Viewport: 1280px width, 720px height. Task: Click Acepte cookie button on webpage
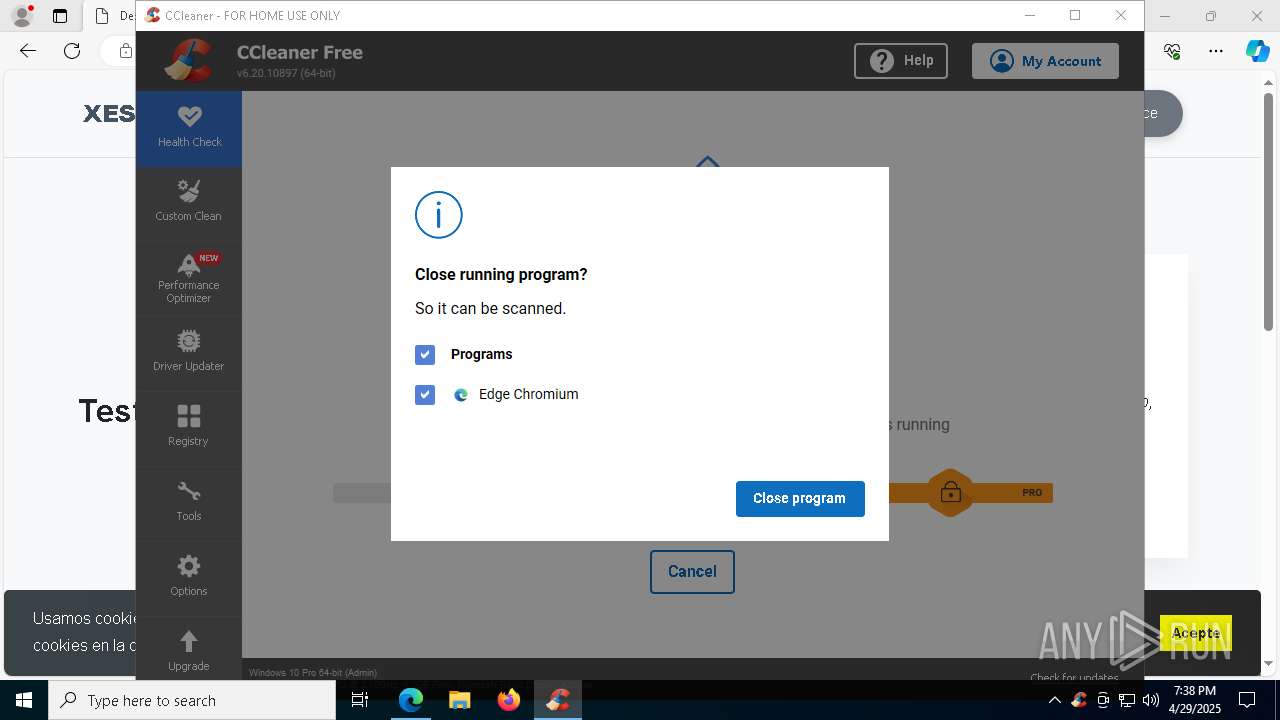click(x=1196, y=633)
